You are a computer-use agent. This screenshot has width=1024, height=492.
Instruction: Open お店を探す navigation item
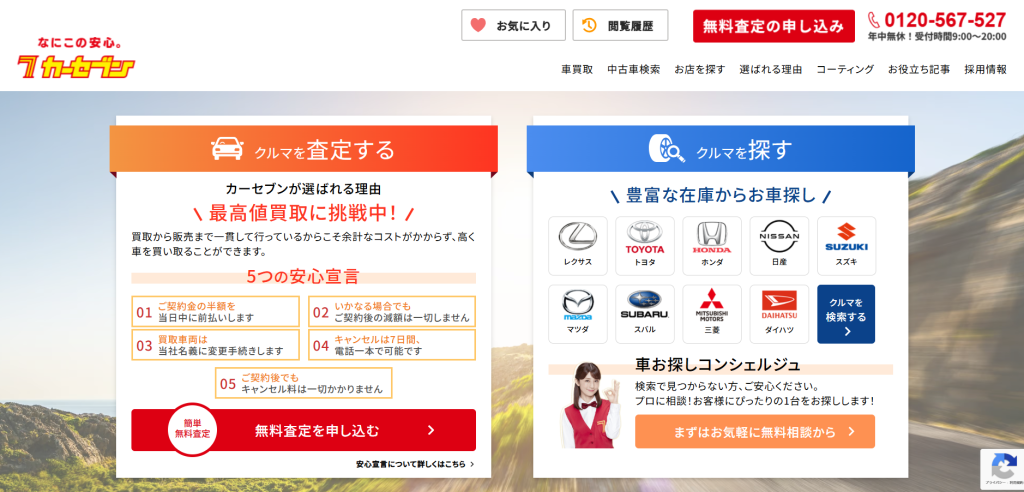(x=699, y=70)
